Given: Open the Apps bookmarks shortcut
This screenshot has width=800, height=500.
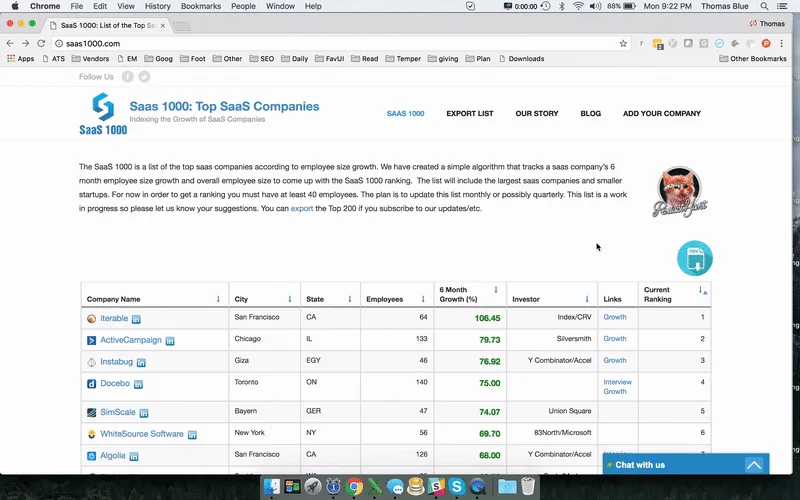Looking at the screenshot, I should point(20,59).
